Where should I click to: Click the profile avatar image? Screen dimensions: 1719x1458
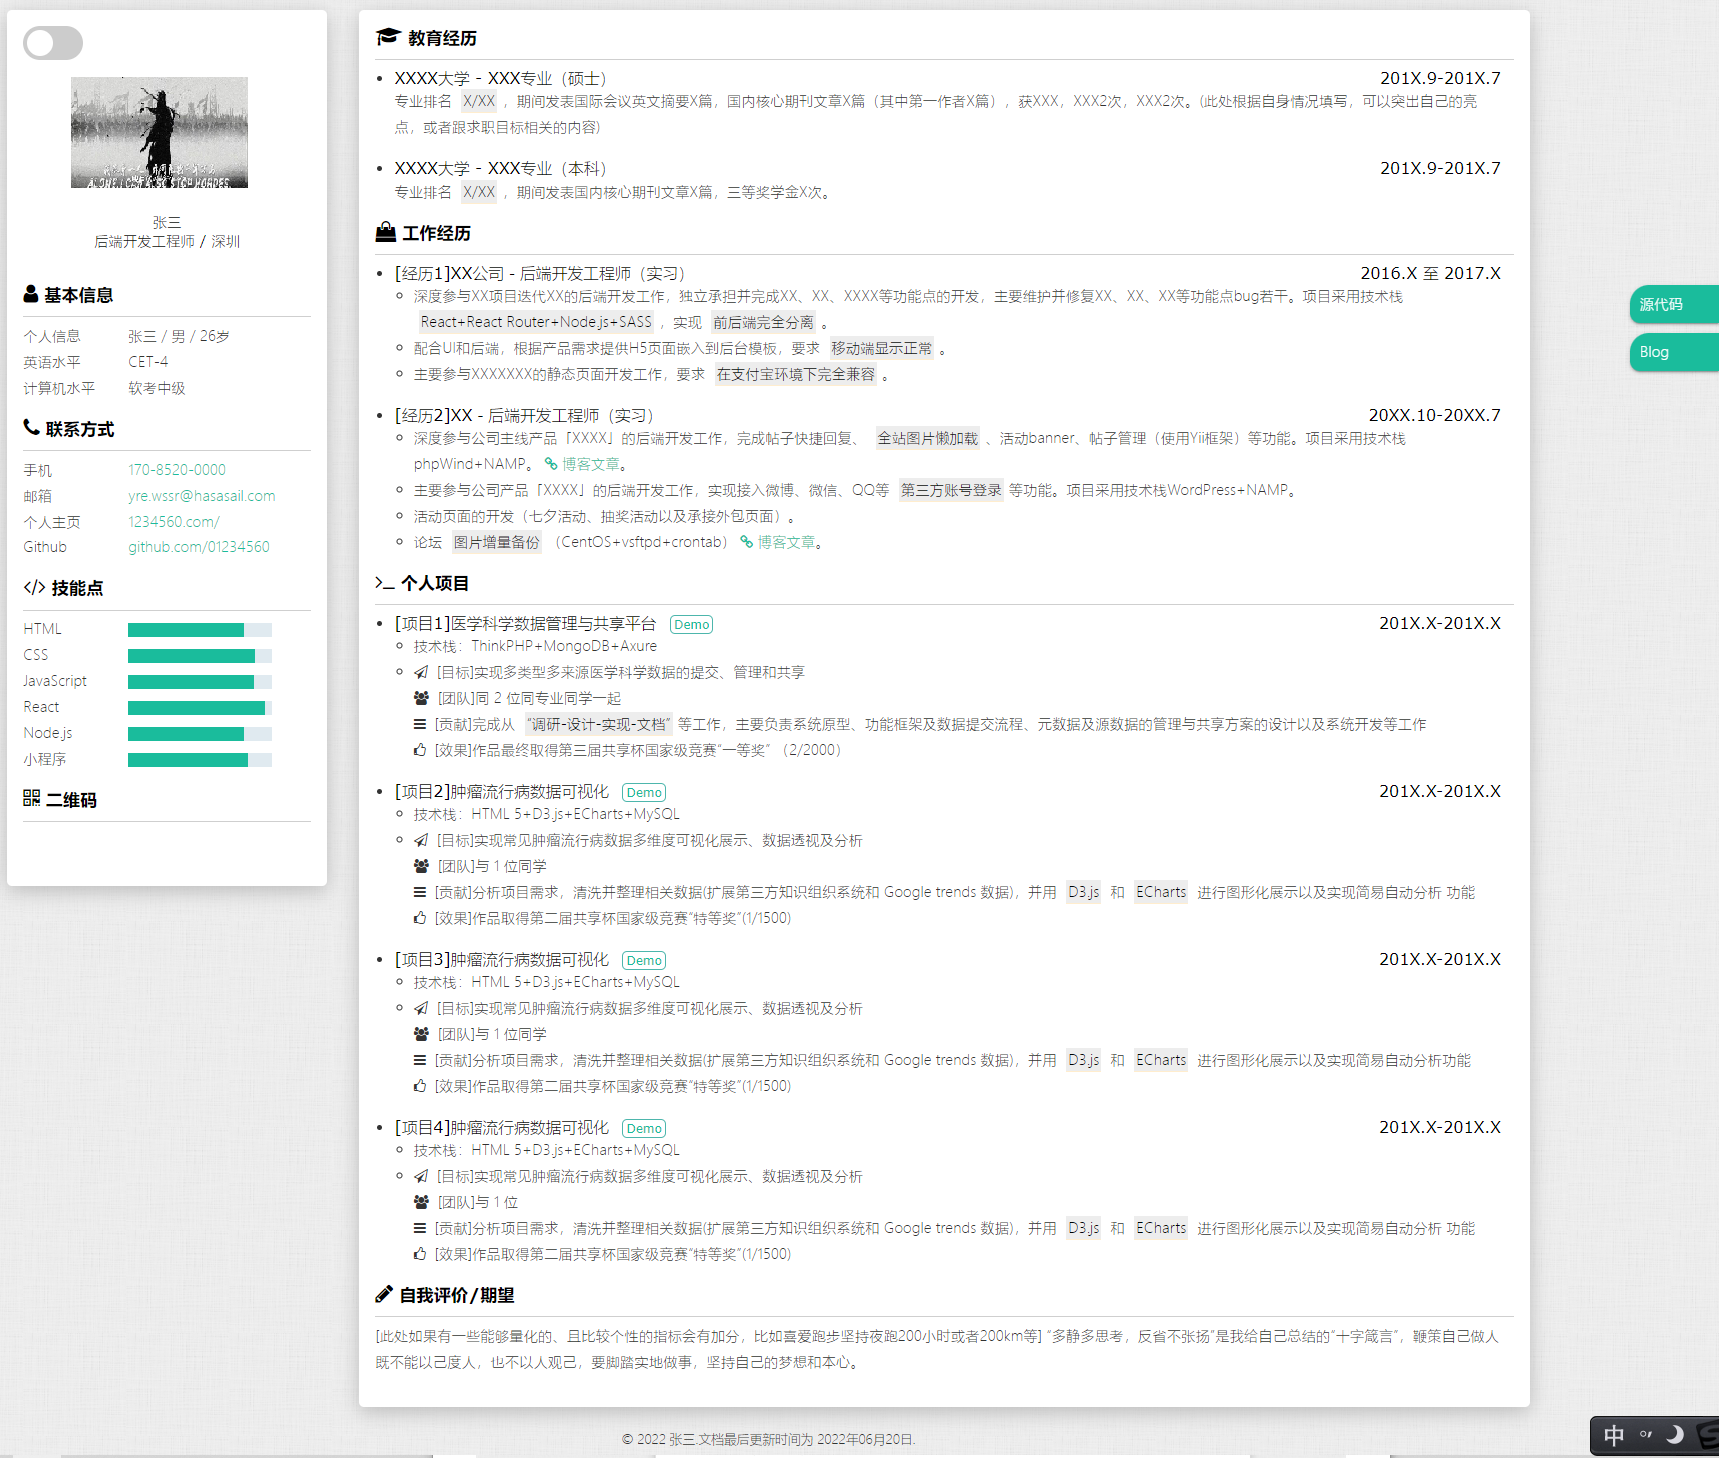tap(159, 132)
